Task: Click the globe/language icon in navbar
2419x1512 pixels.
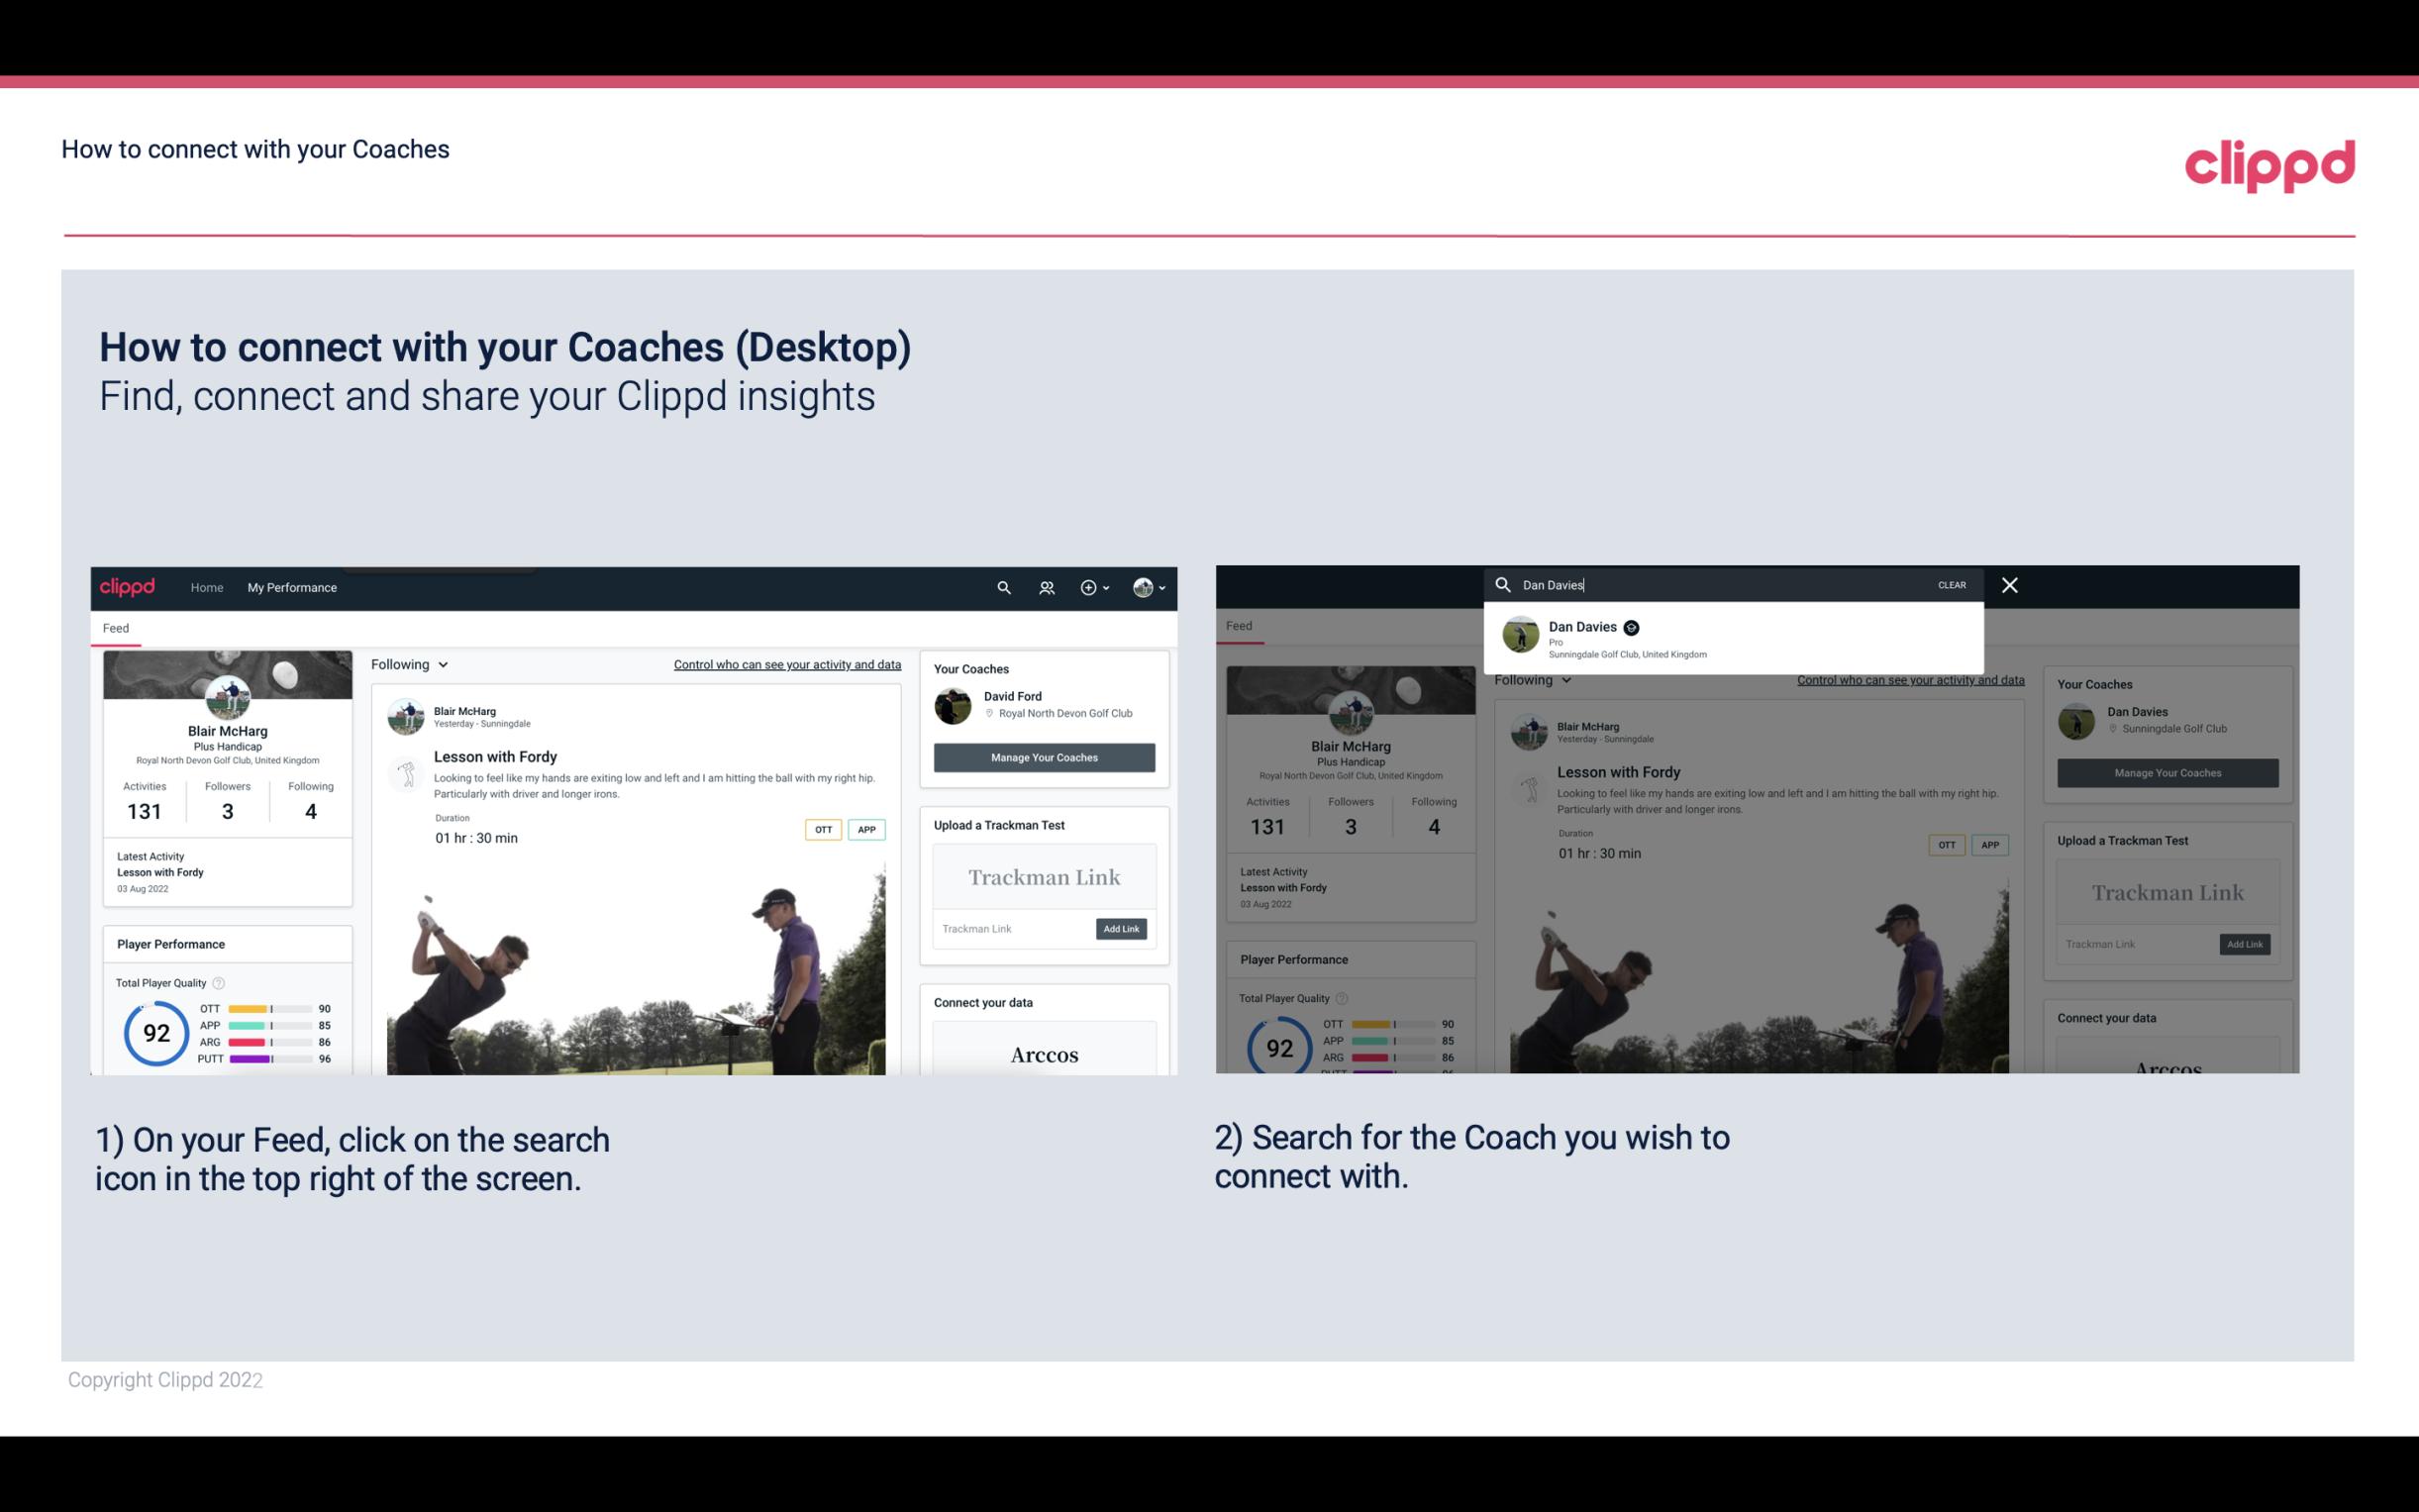Action: (1143, 587)
